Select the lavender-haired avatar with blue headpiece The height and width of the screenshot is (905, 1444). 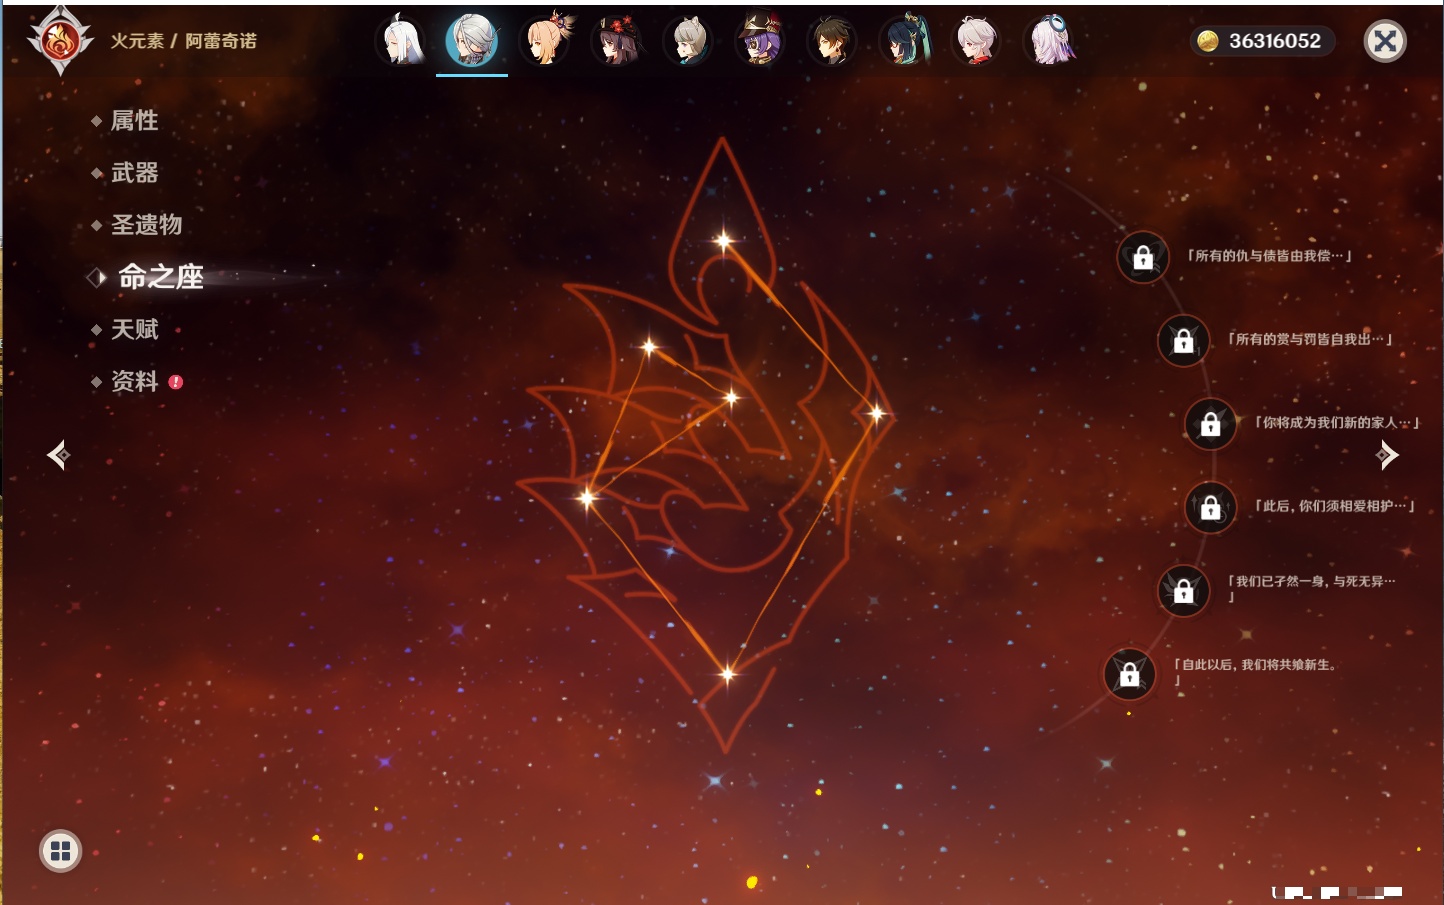[x=1048, y=41]
